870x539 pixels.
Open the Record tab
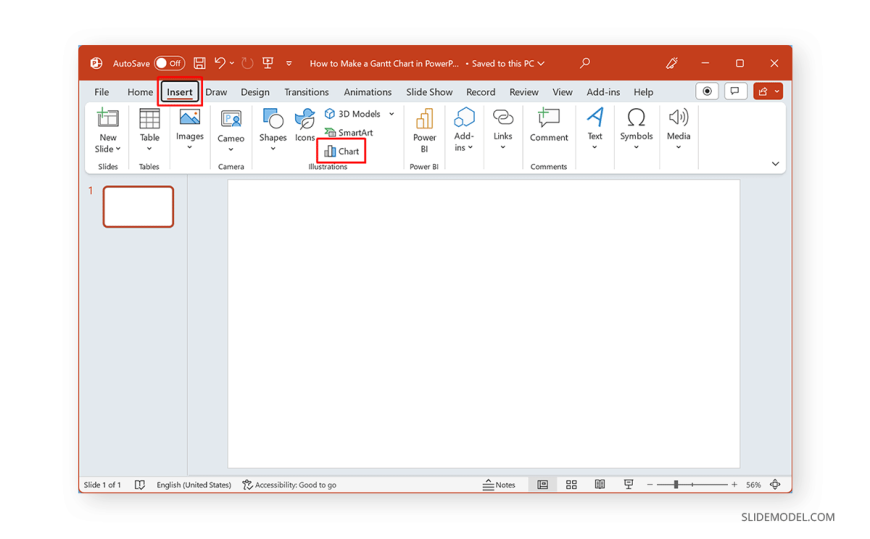pos(480,92)
